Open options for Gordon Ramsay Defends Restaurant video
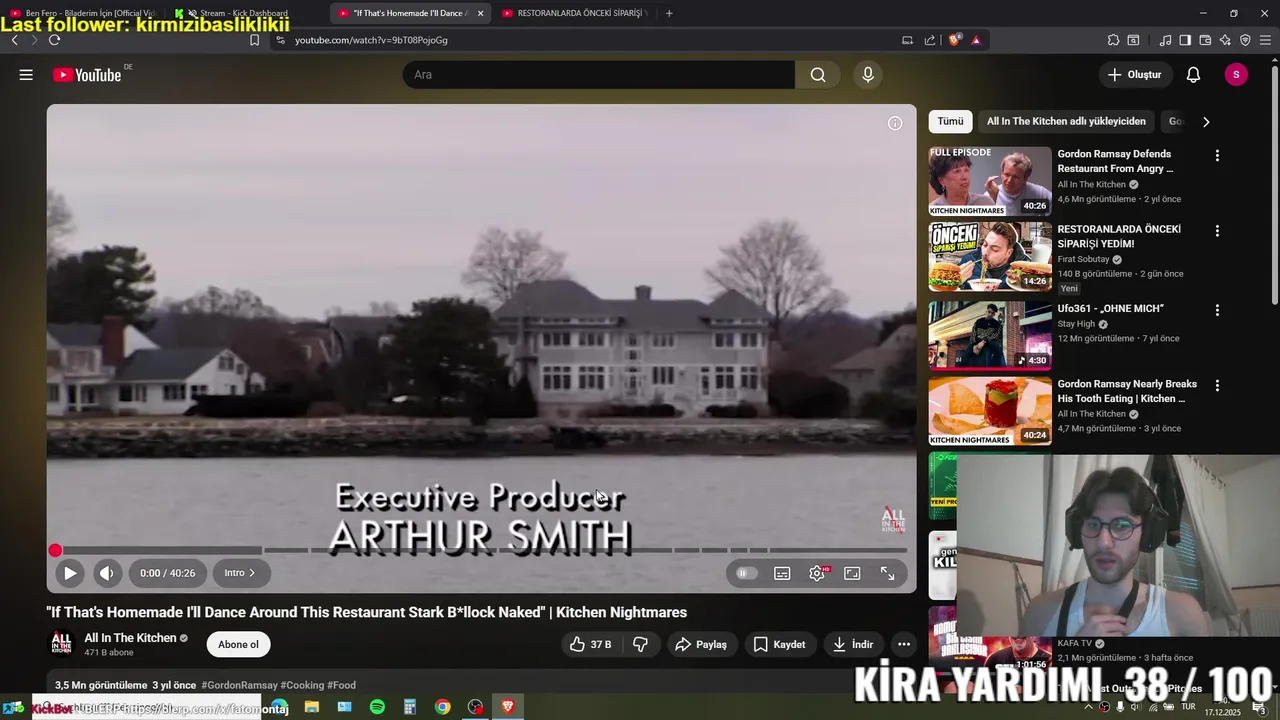 pos(1217,156)
